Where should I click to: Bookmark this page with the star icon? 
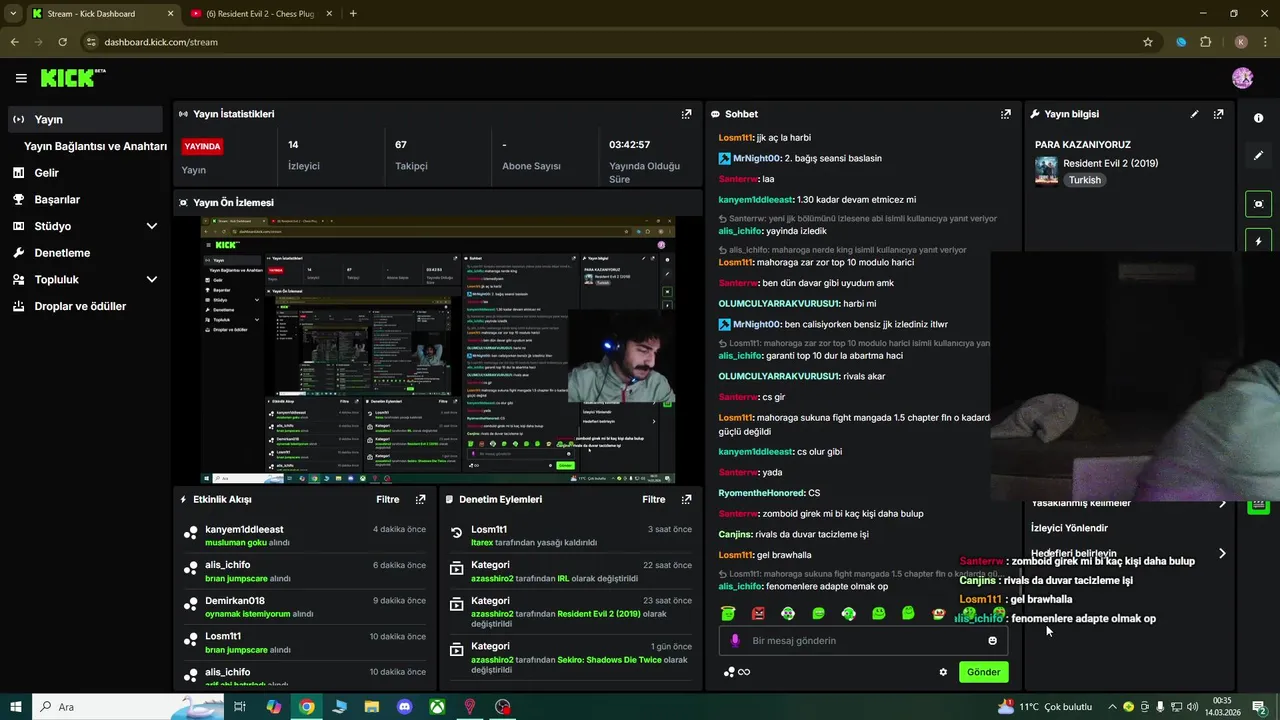(x=1148, y=42)
